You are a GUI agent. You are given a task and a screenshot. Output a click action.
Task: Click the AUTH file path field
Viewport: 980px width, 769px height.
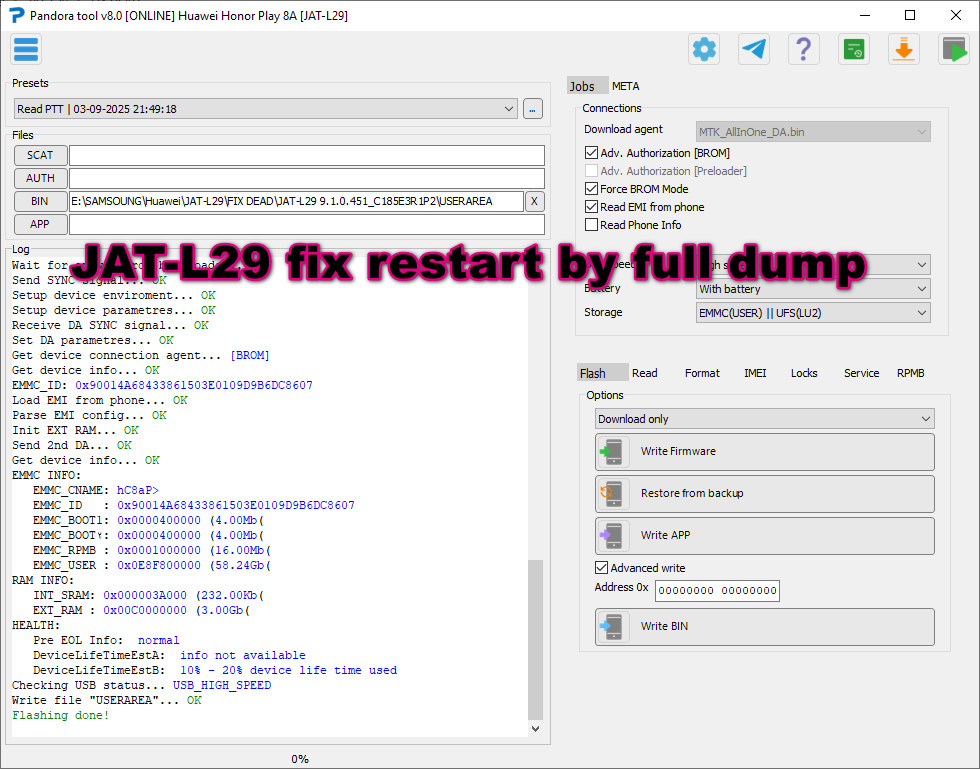click(x=307, y=178)
